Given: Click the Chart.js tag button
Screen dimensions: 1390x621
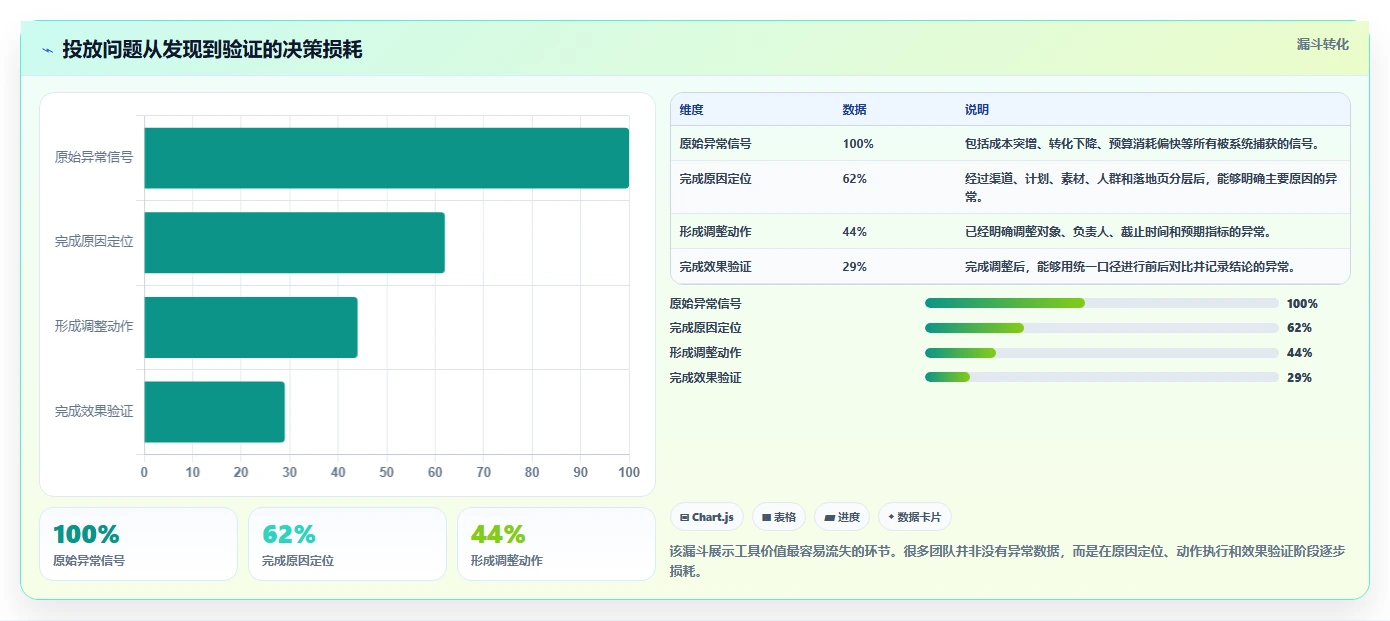Looking at the screenshot, I should coord(707,517).
